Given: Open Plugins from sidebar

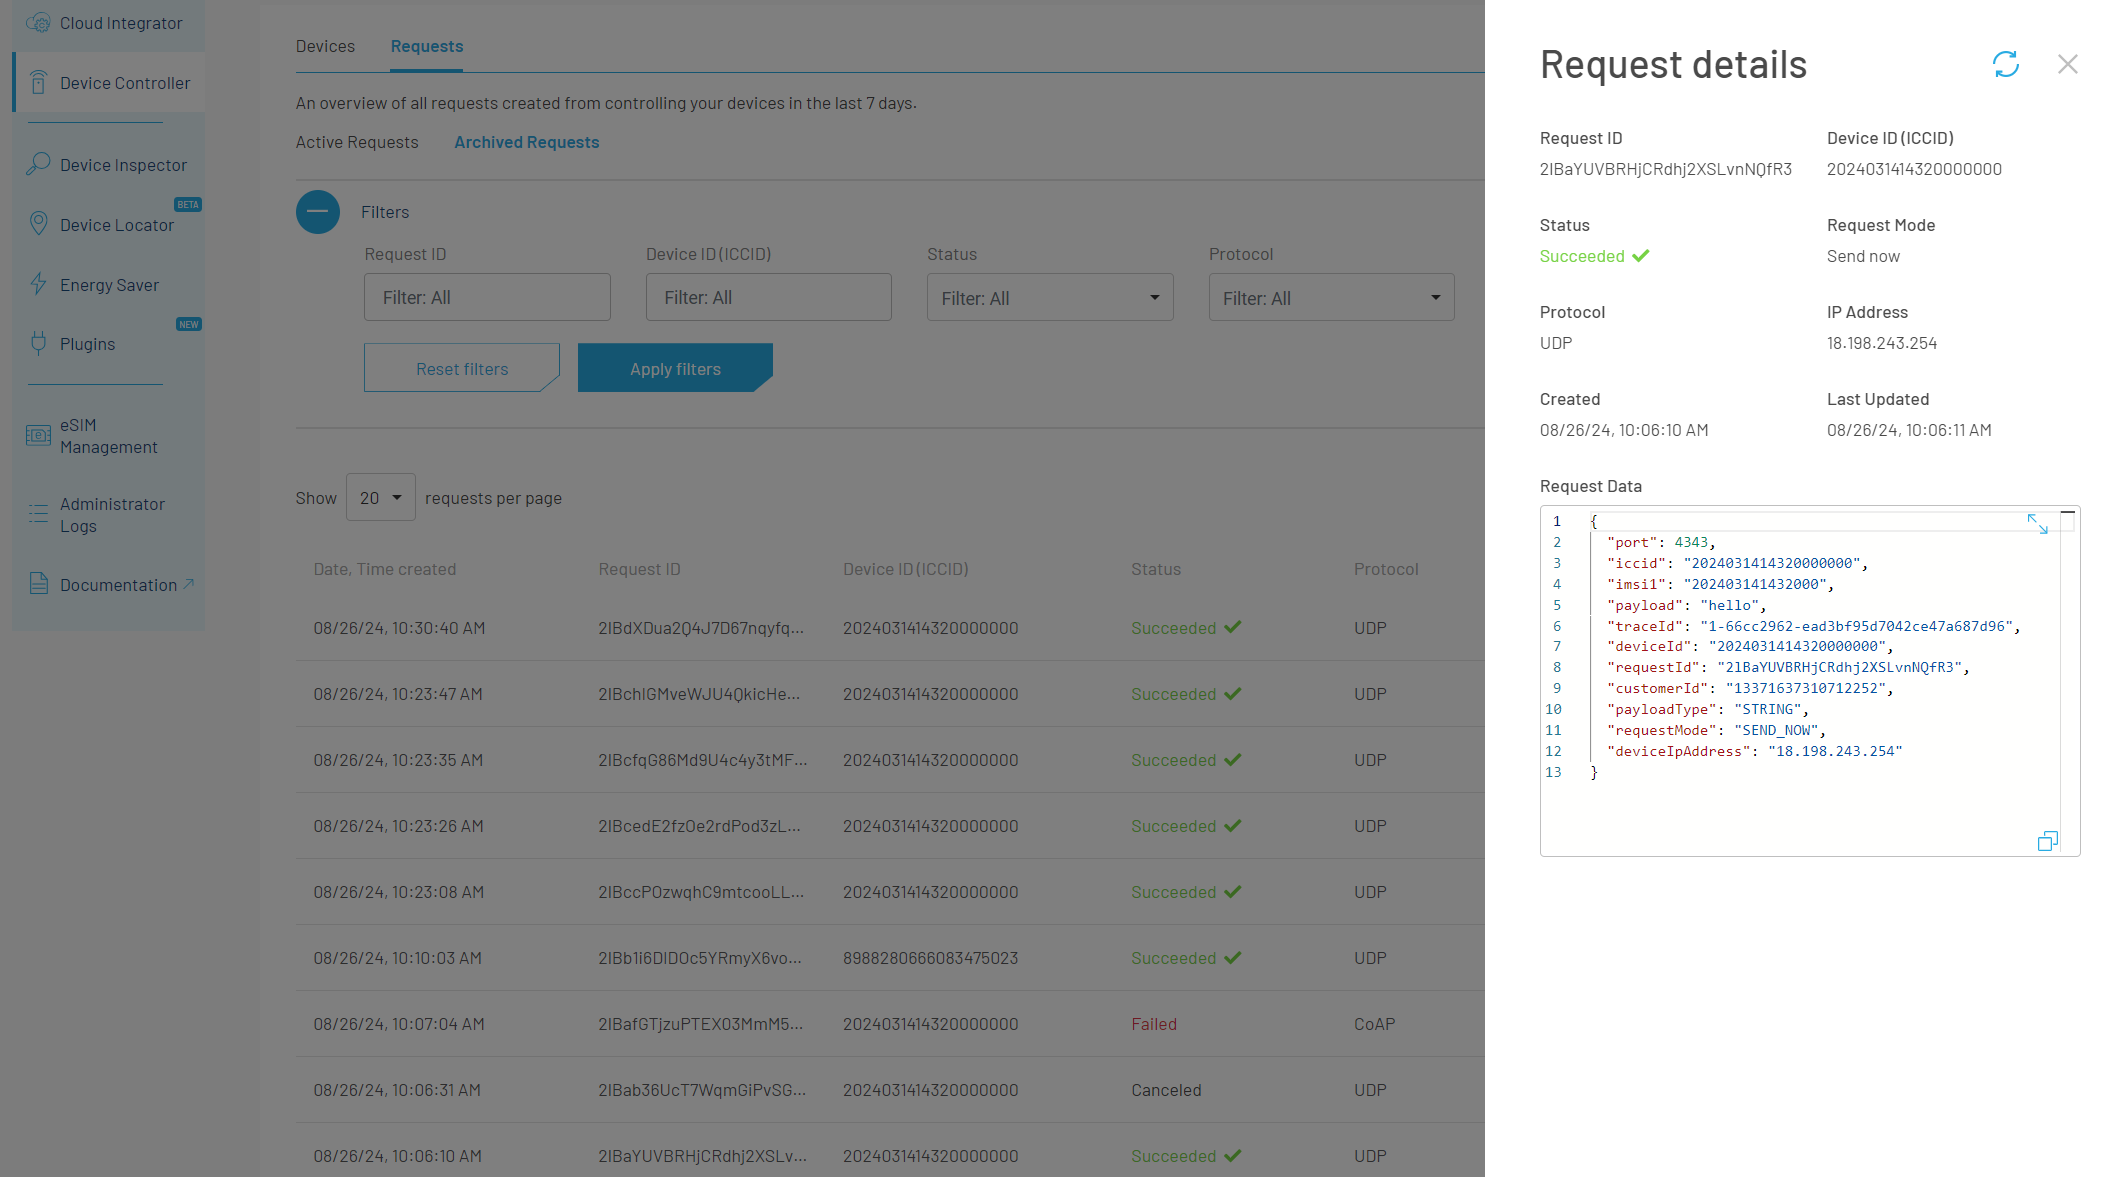Looking at the screenshot, I should click(87, 344).
